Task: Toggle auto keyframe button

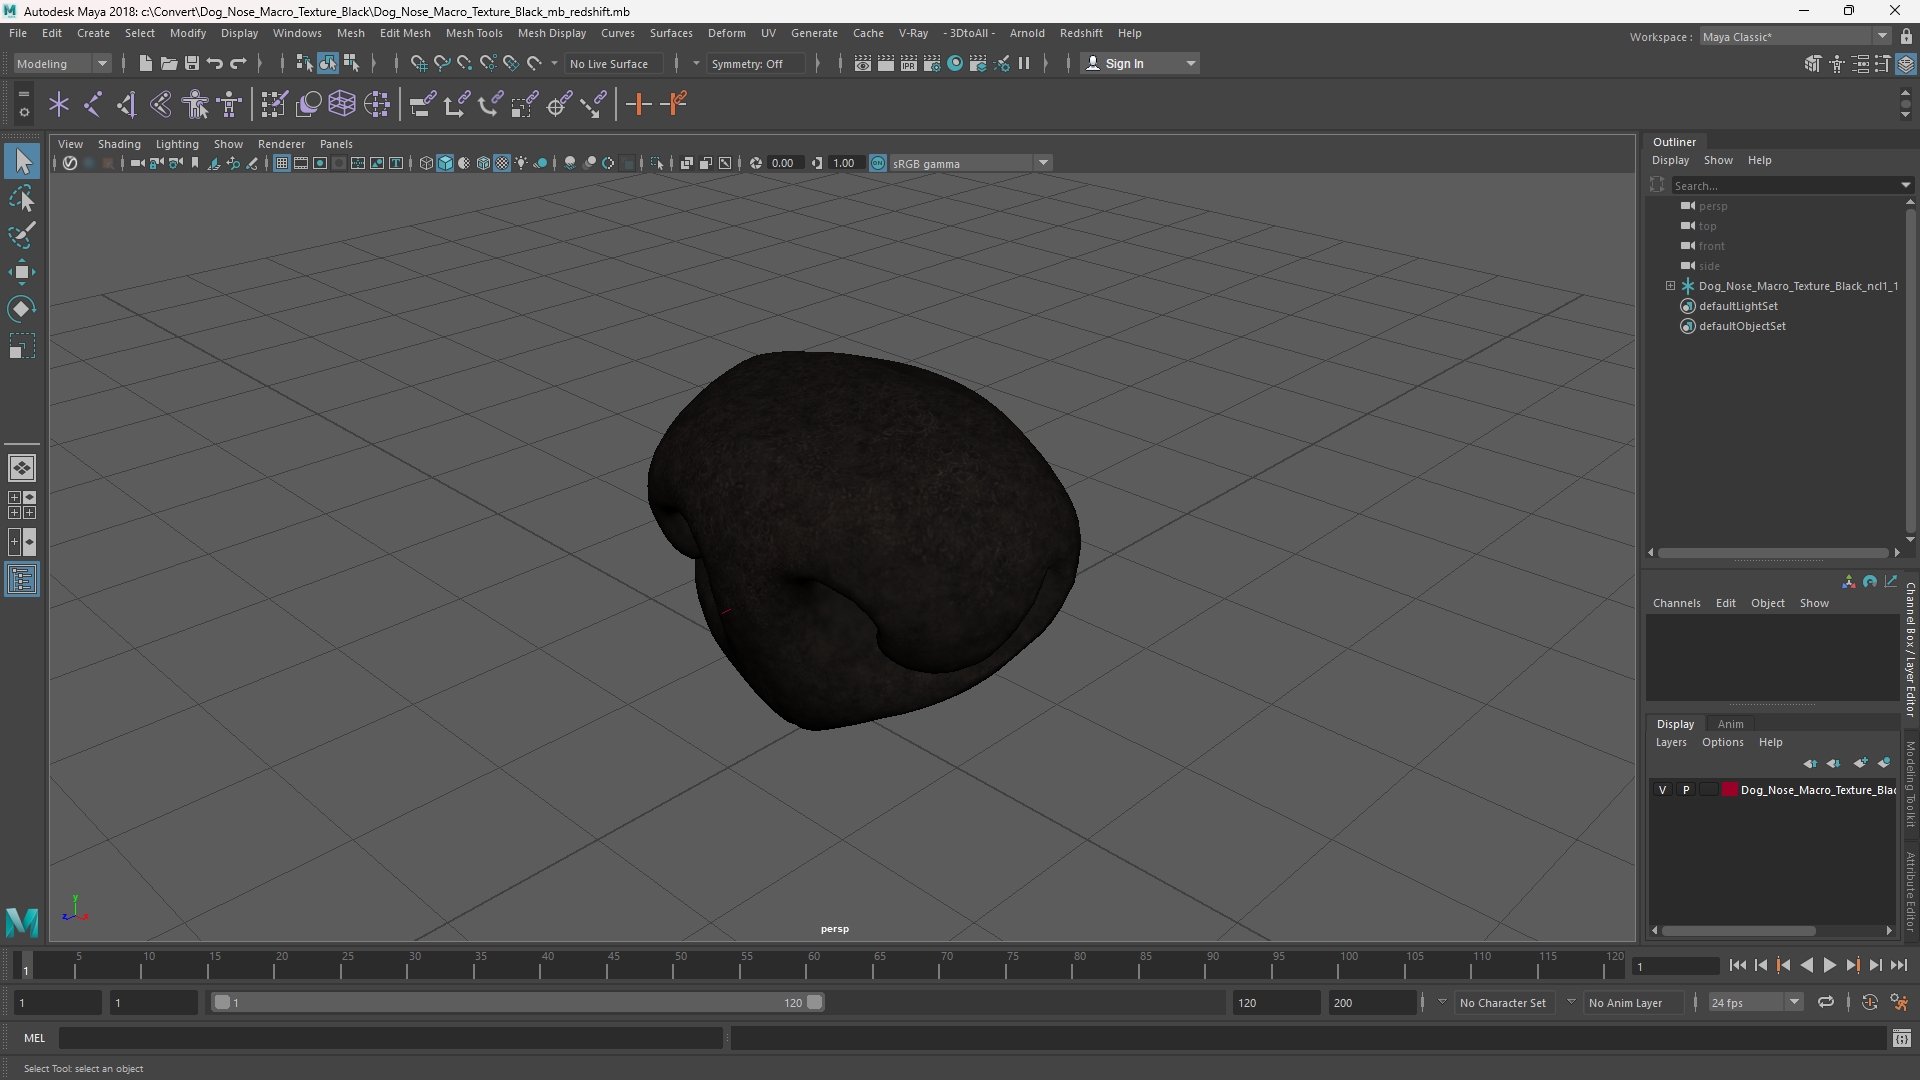Action: click(1869, 1002)
